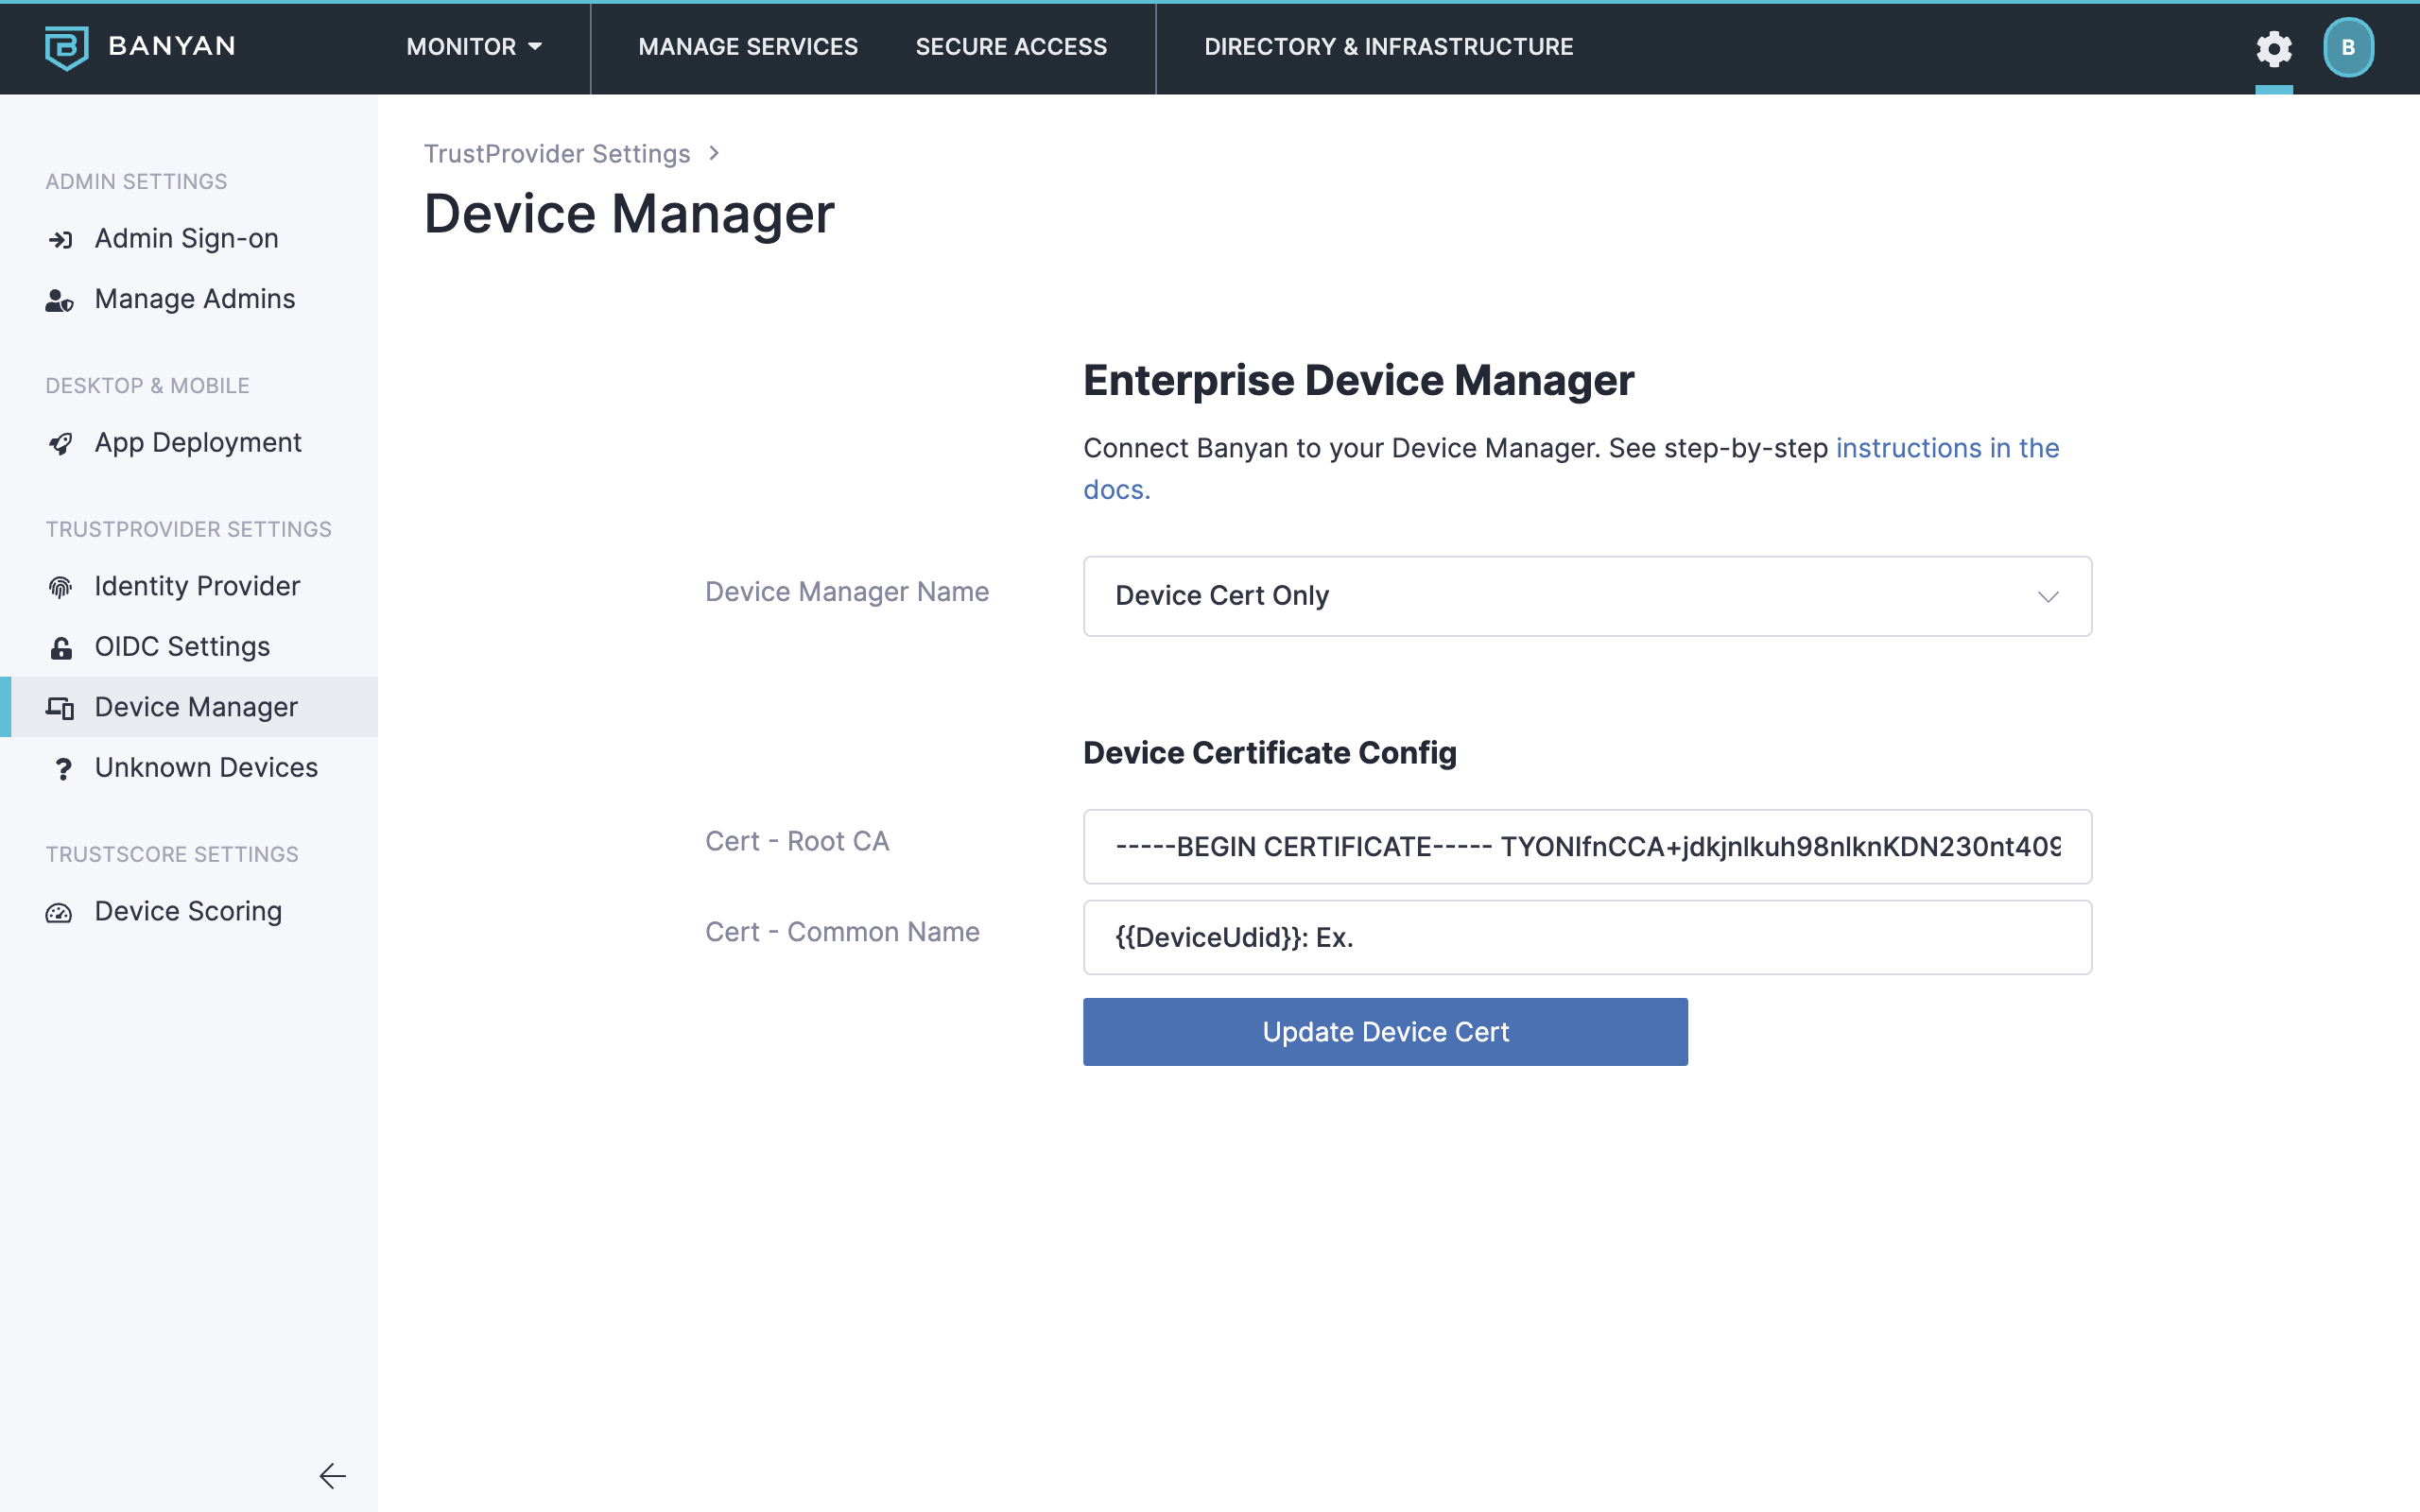Click the Device Manager devices icon
2420x1512 pixels.
[61, 708]
